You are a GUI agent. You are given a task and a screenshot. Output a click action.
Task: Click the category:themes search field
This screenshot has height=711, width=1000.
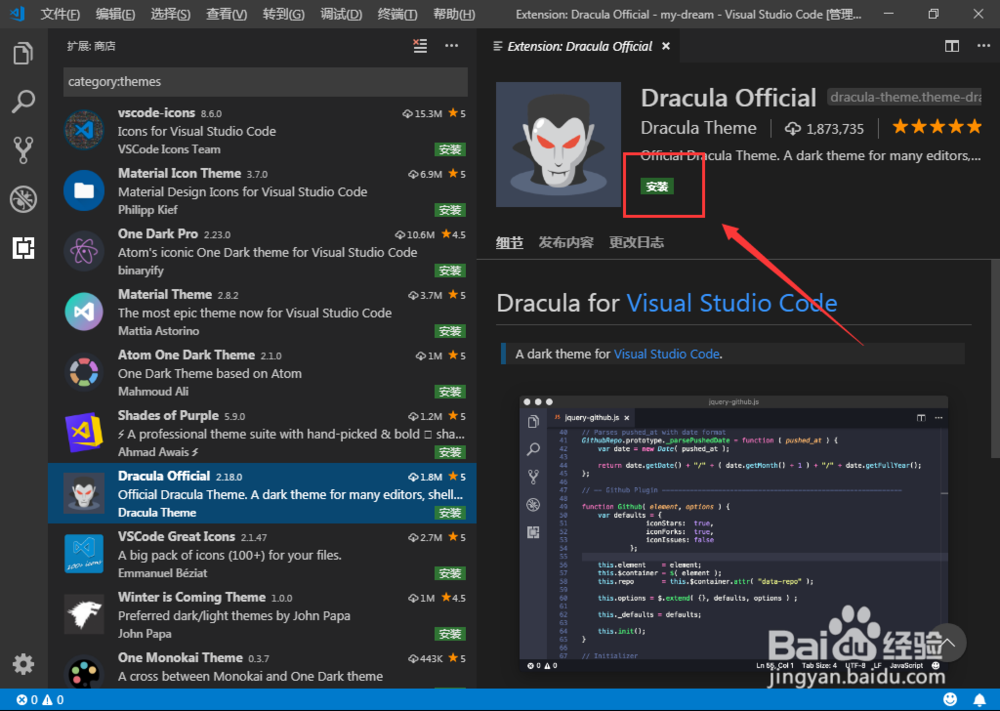(x=265, y=82)
